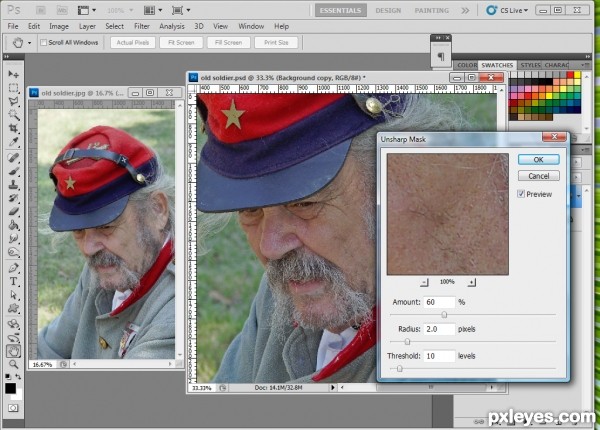Screen dimensions: 600x430
Task: Toggle Quick Mask mode icon
Action: coord(13,408)
